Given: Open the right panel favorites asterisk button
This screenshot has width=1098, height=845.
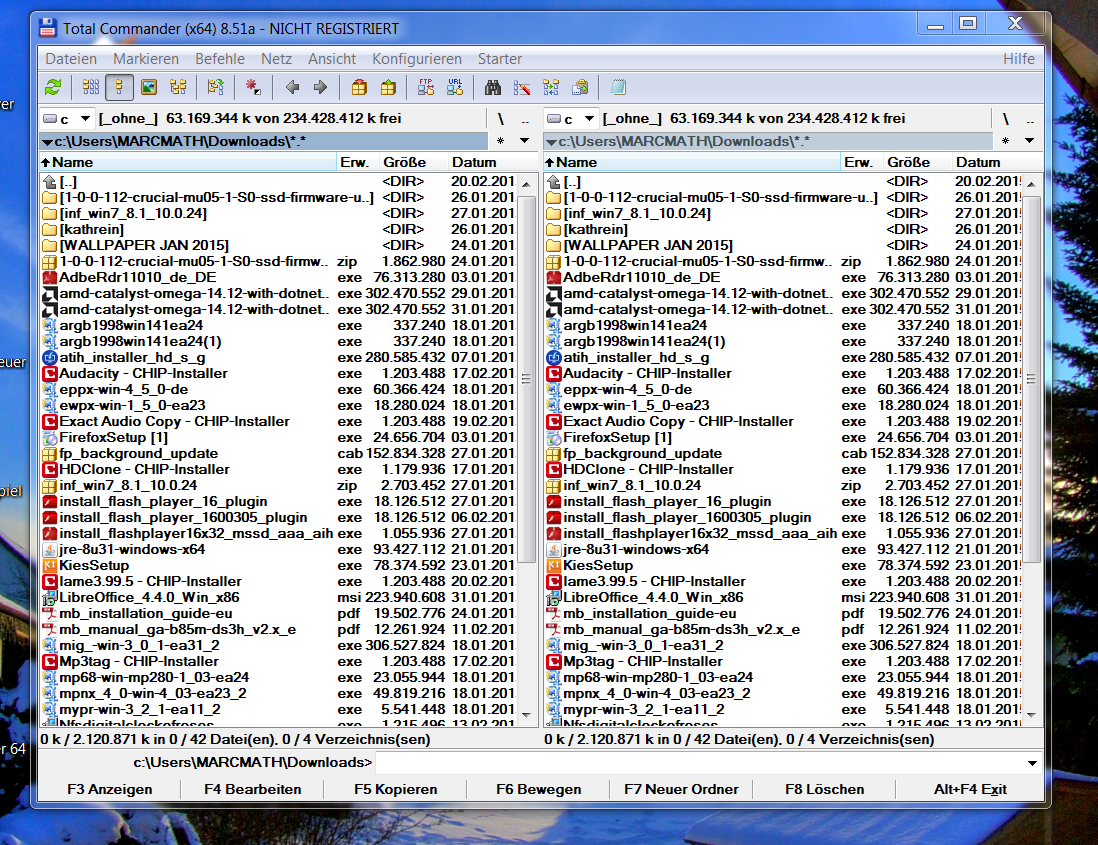Looking at the screenshot, I should (1006, 141).
